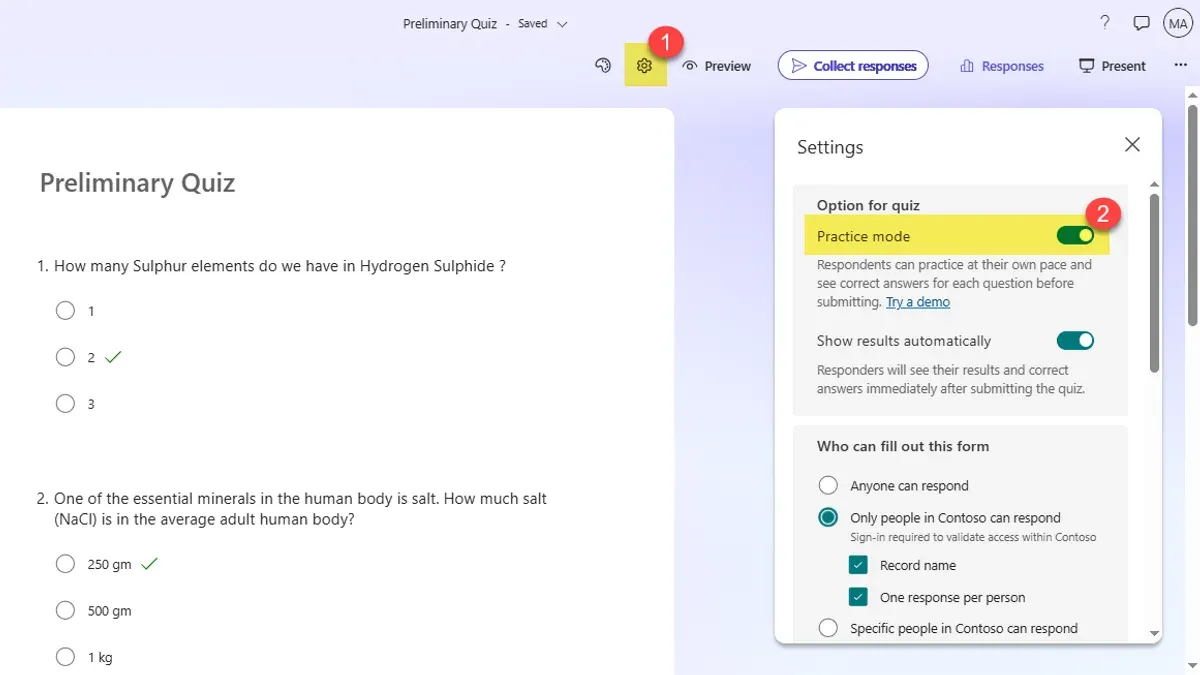Close the Settings panel

coord(1132,145)
